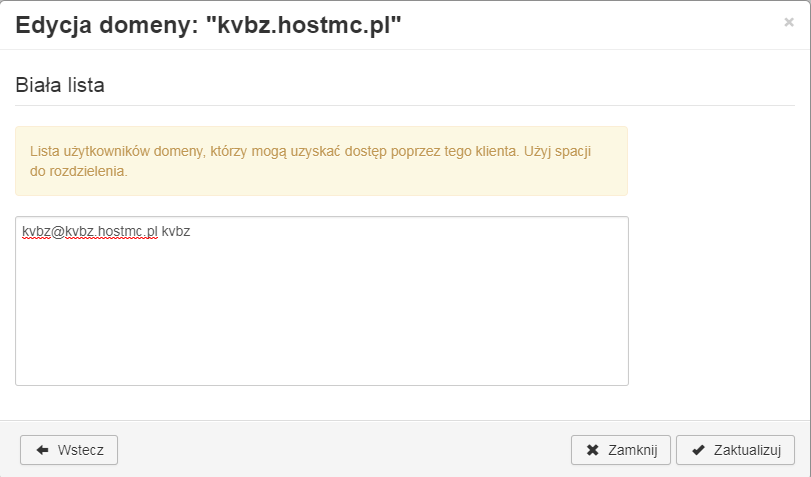Click the kvbz@kvbz.hostmc.pl entry in the text area
Image resolution: width=811 pixels, height=477 pixels.
(x=90, y=232)
